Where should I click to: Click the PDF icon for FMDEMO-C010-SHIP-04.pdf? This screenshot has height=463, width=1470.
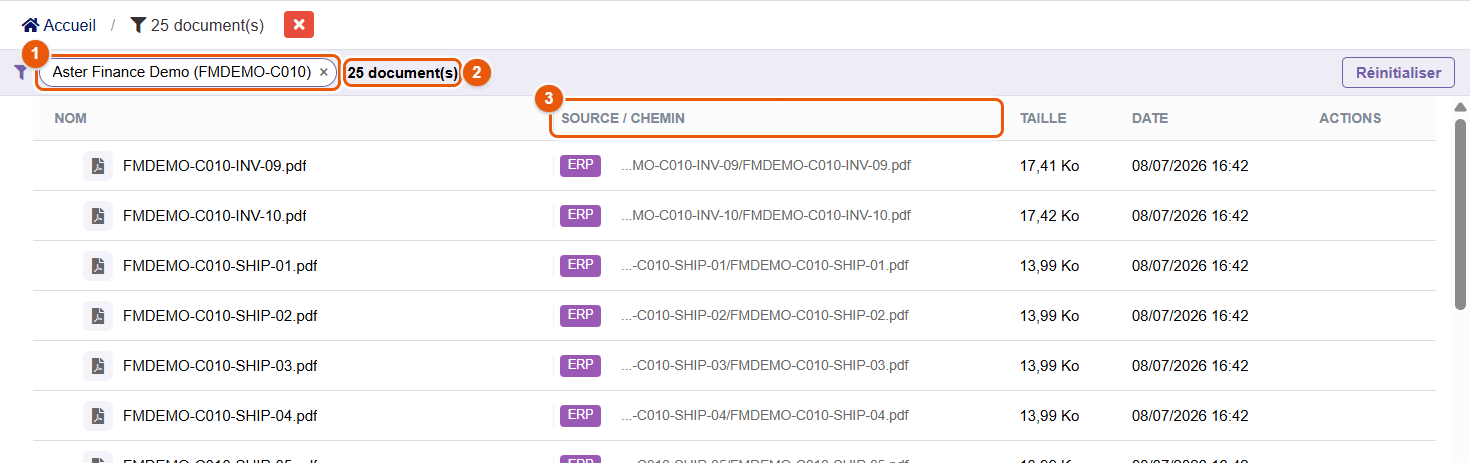coord(98,416)
